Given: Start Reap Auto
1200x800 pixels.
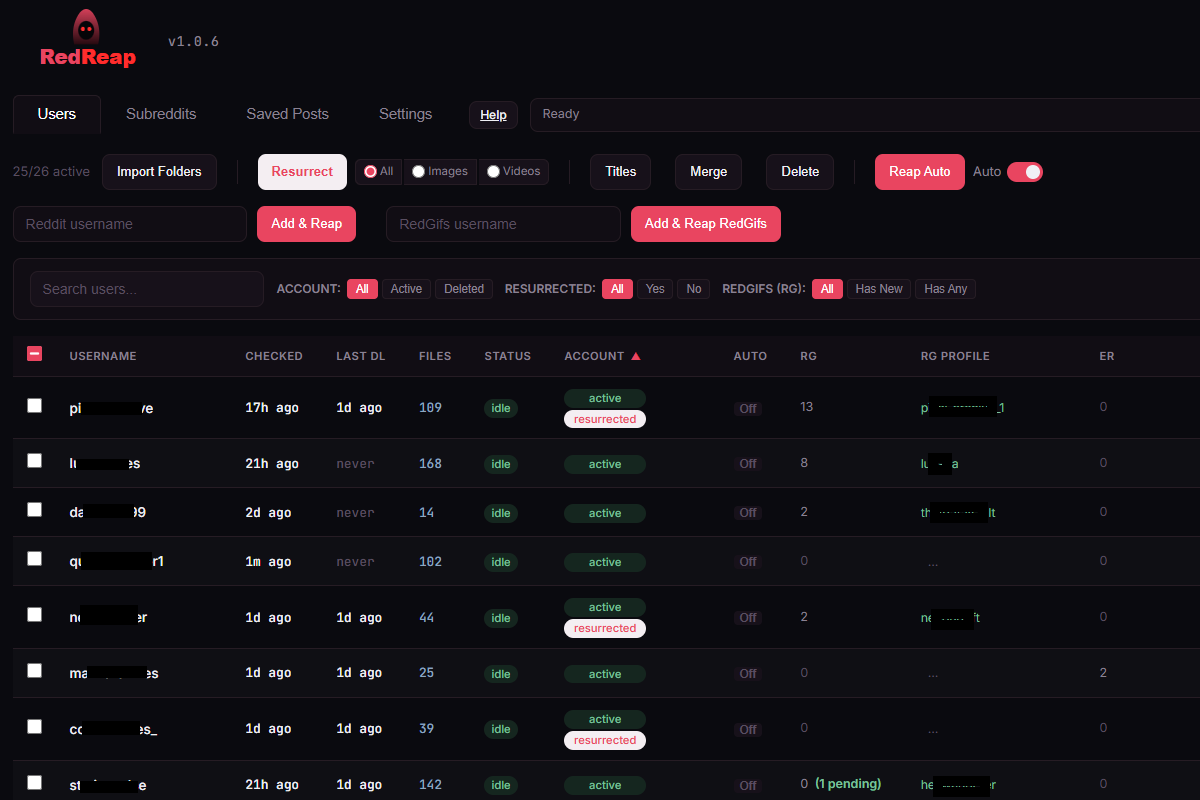Looking at the screenshot, I should pos(920,172).
